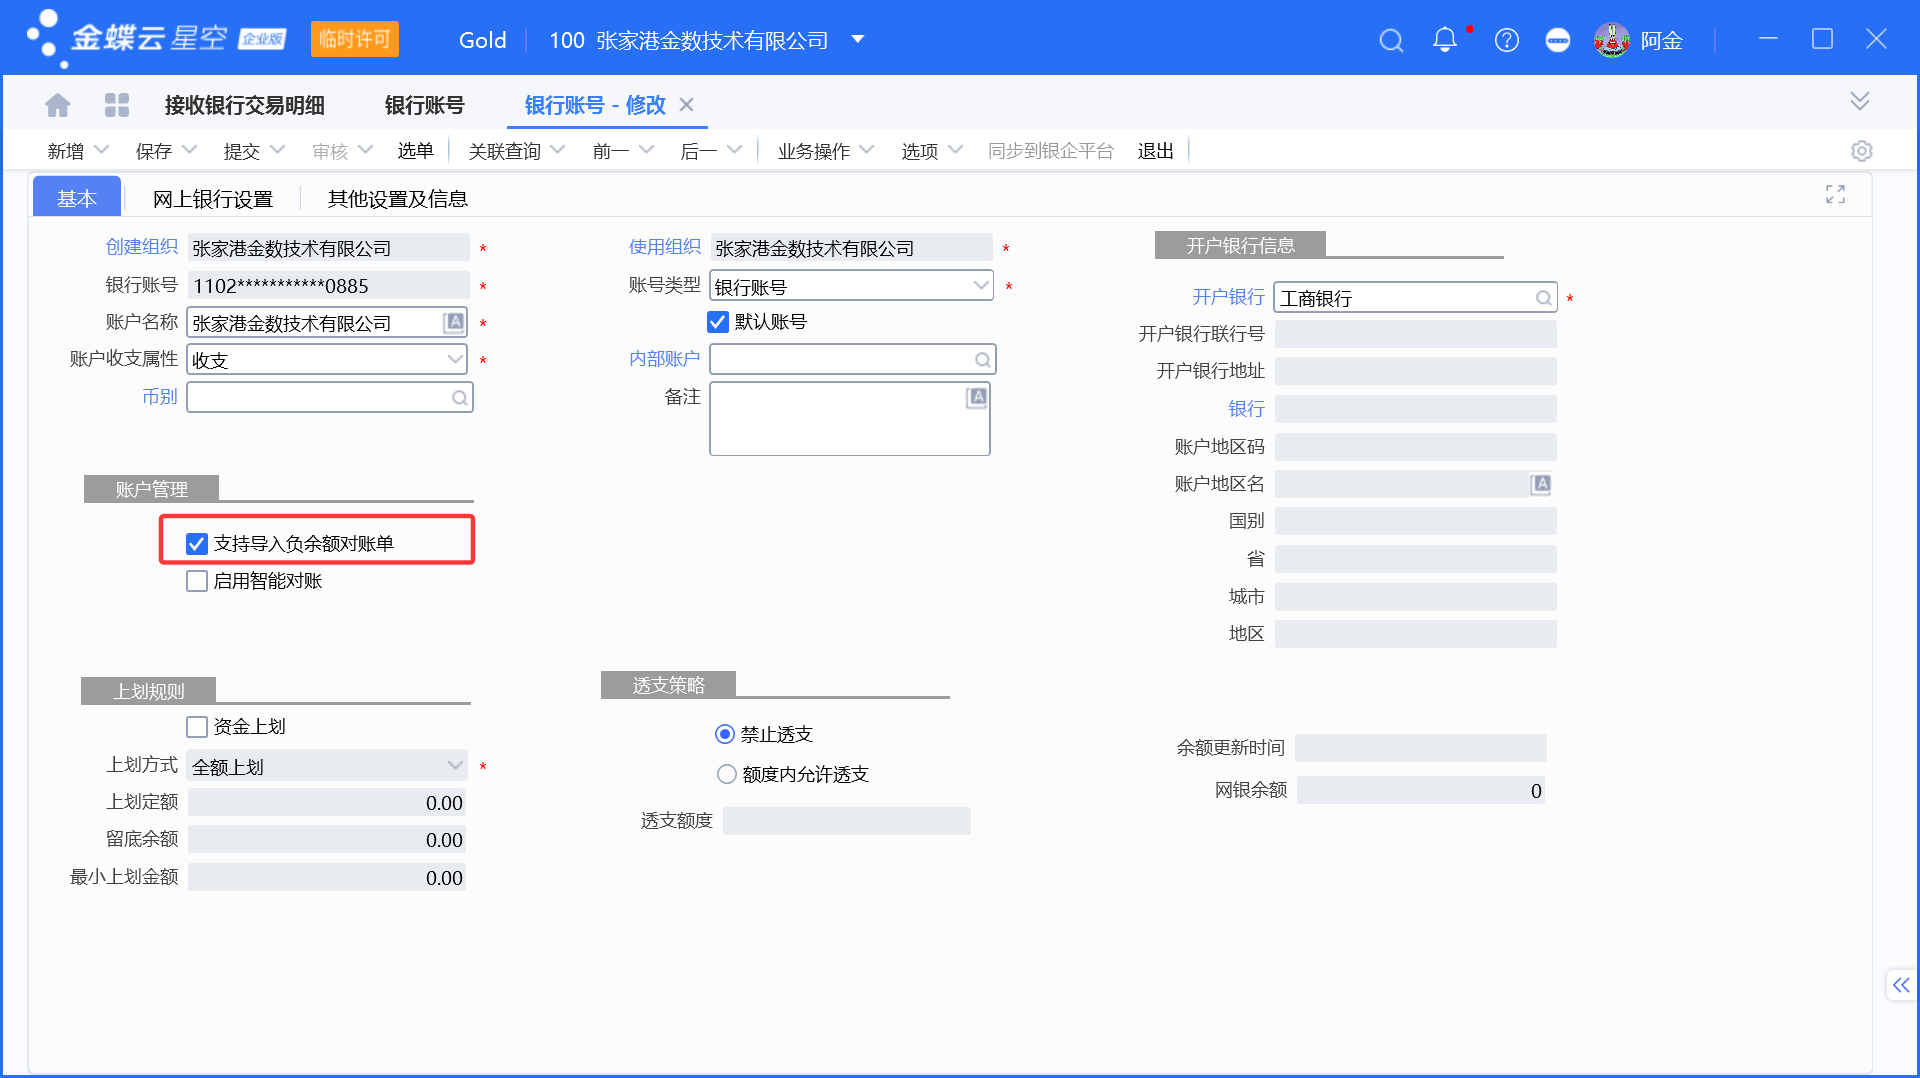
Task: Select 禁止透支 radio option
Action: 725,735
